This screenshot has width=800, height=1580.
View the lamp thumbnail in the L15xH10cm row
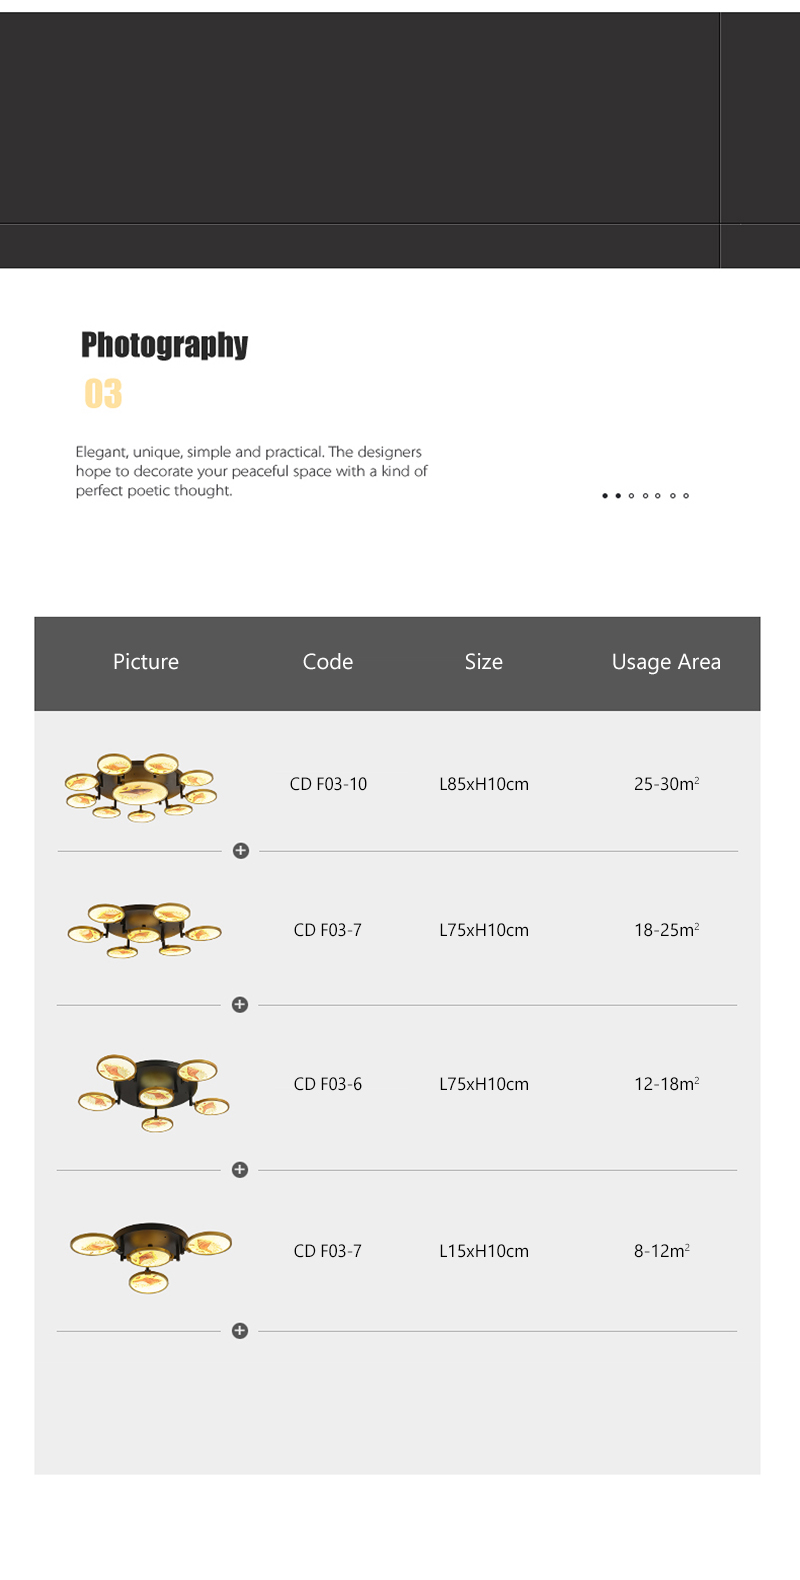150,1254
